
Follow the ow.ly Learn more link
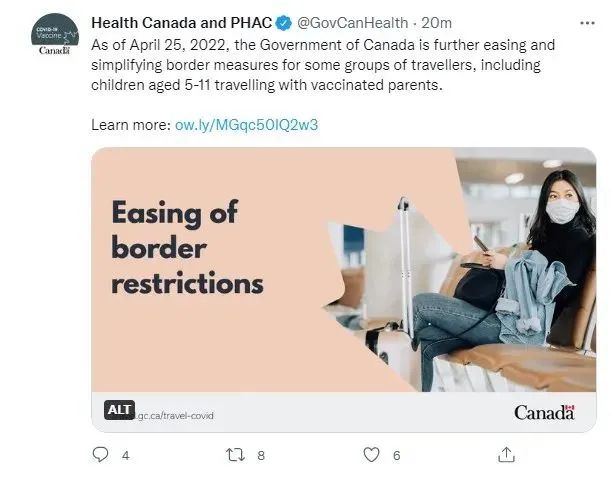(x=247, y=125)
